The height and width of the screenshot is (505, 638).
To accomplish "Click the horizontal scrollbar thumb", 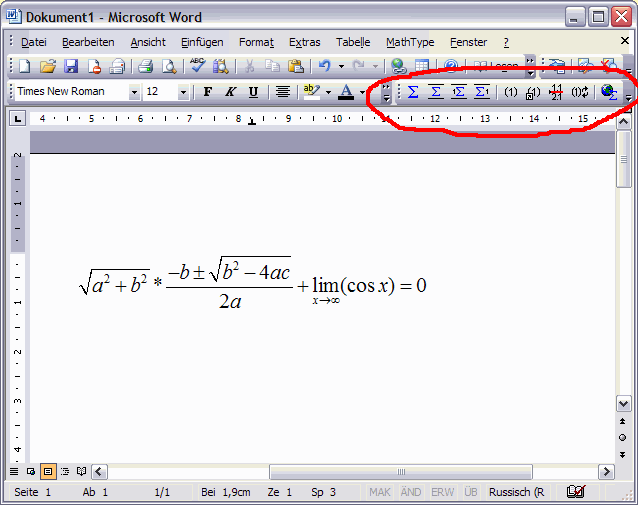I will [x=401, y=472].
